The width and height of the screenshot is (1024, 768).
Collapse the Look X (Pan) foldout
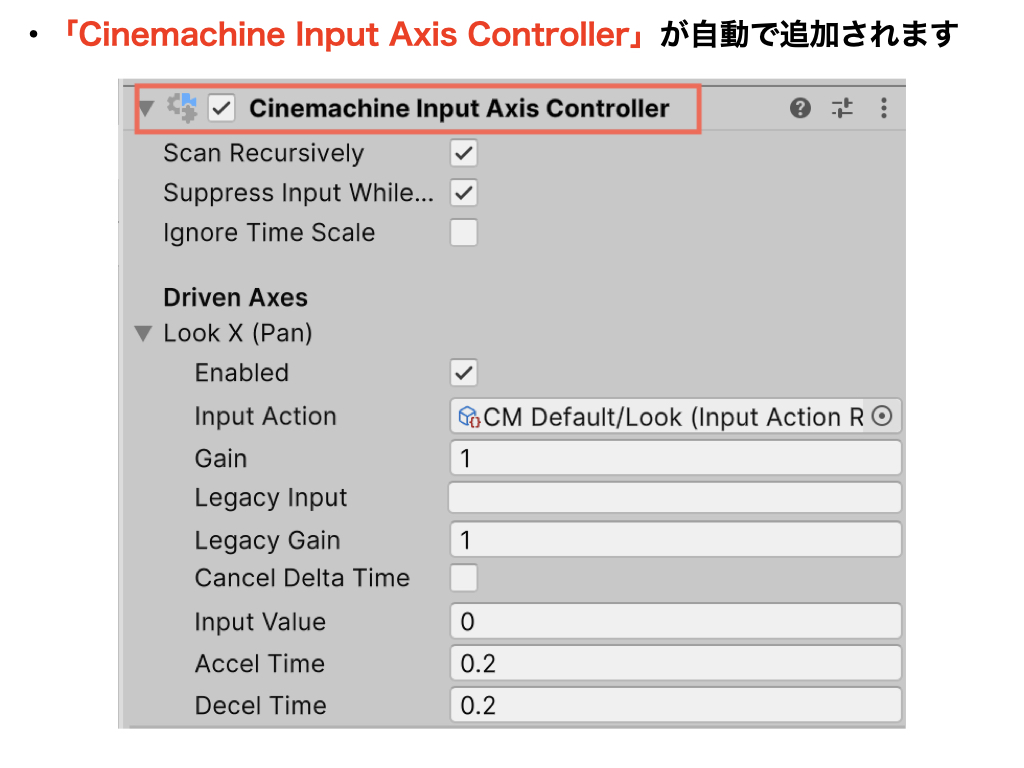[144, 333]
